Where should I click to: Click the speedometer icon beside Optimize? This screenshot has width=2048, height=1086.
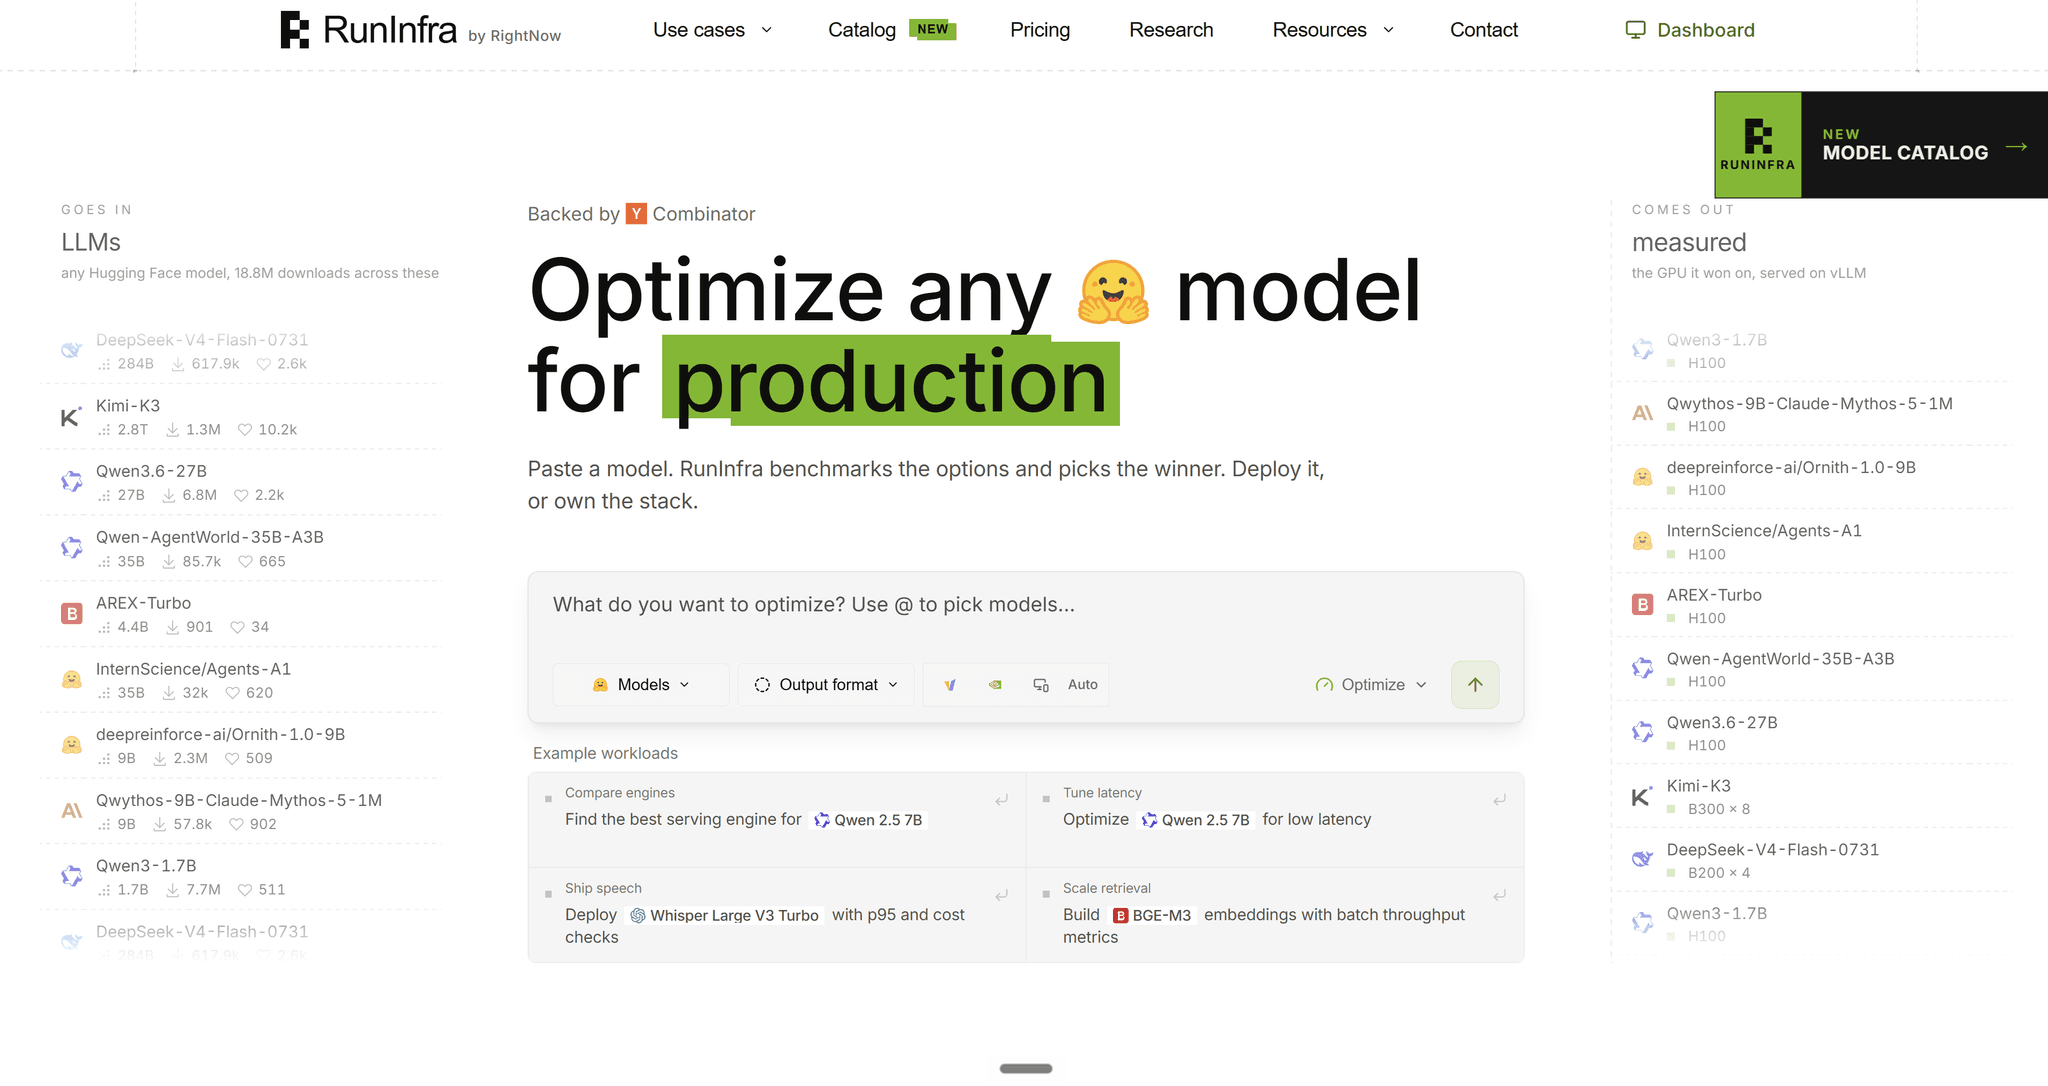point(1324,685)
